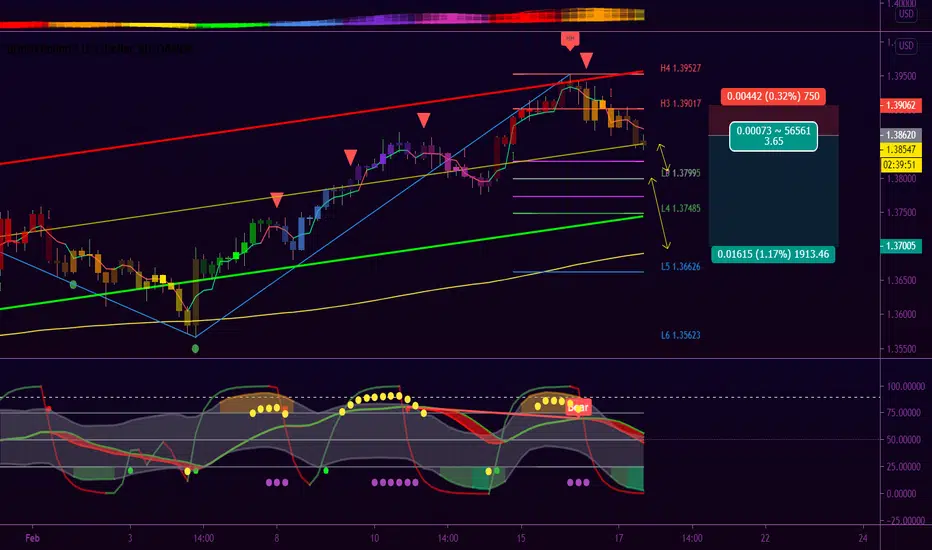Screen dimensions: 932x550
Task: Click the green 1.37005 price axis label
Action: click(x=900, y=246)
